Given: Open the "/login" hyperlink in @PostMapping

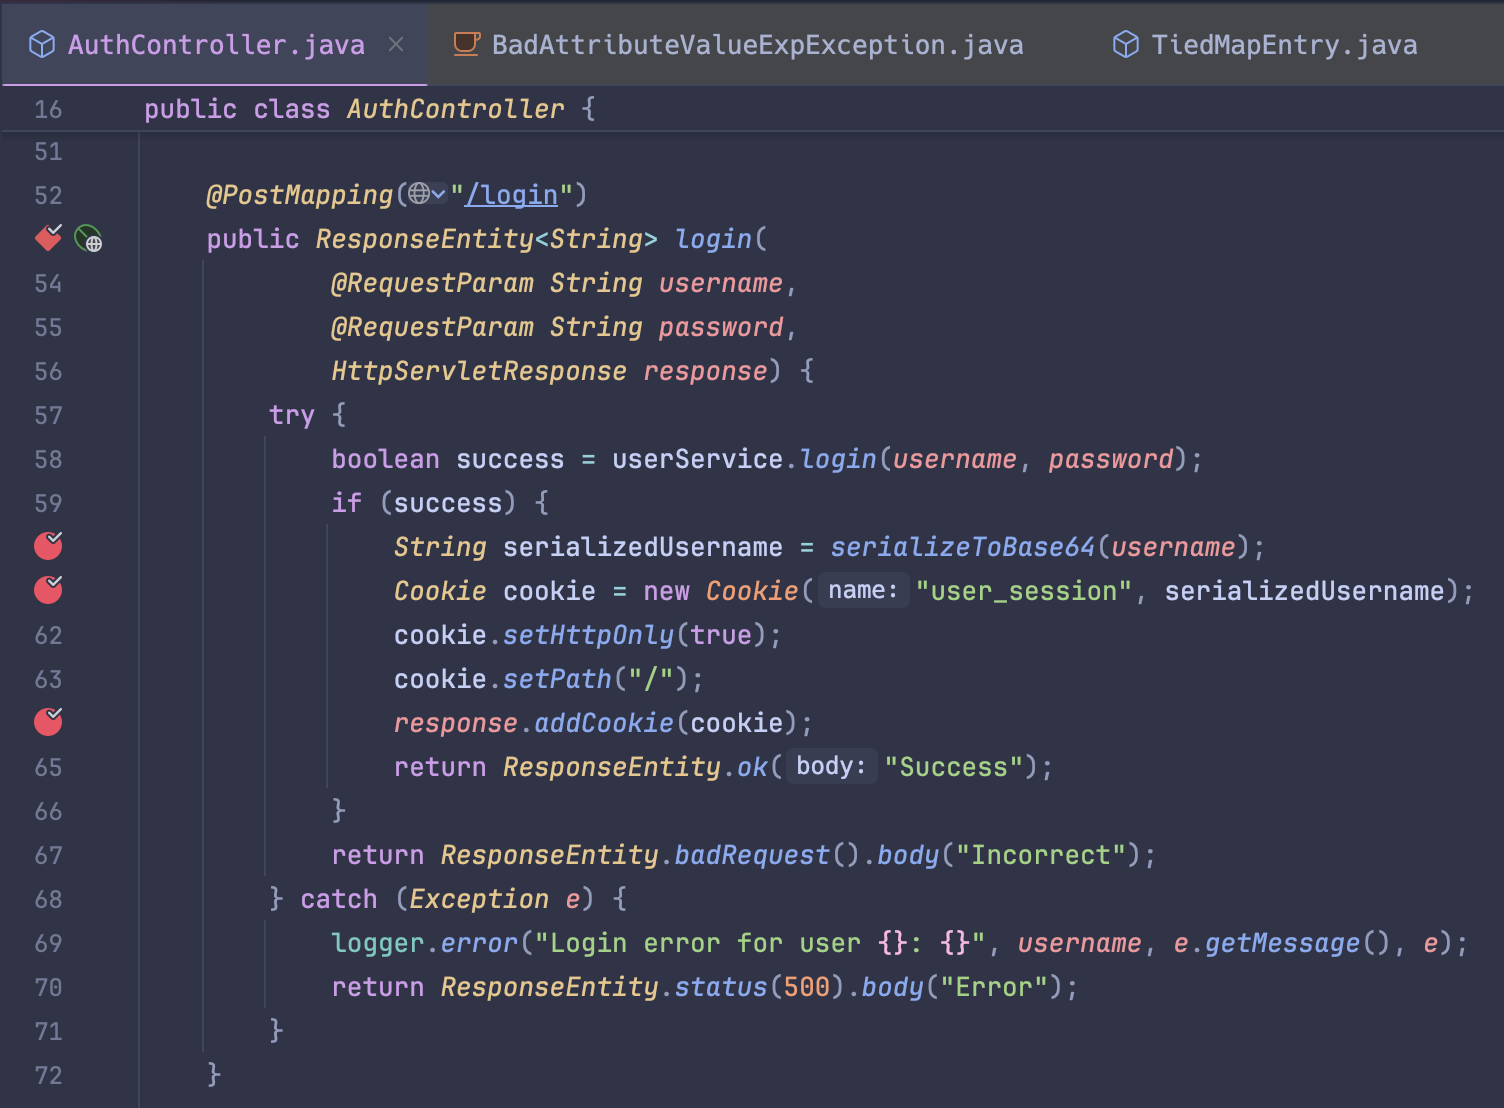Looking at the screenshot, I should [511, 194].
